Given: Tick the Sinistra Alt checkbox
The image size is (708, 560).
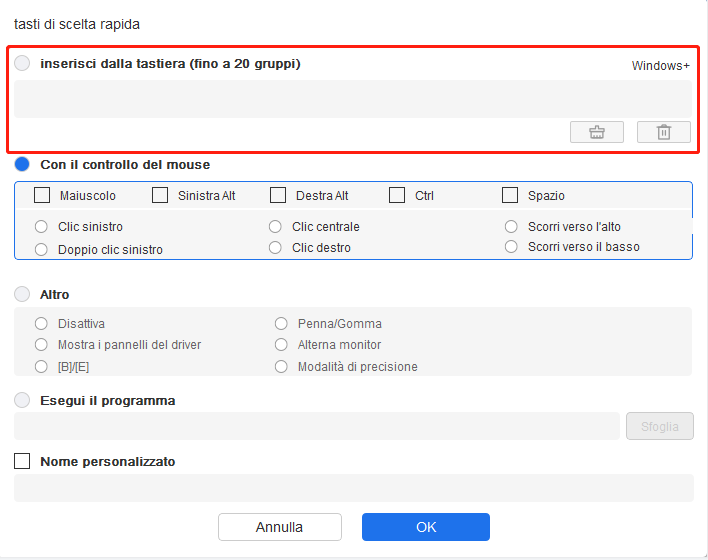Looking at the screenshot, I should point(160,195).
